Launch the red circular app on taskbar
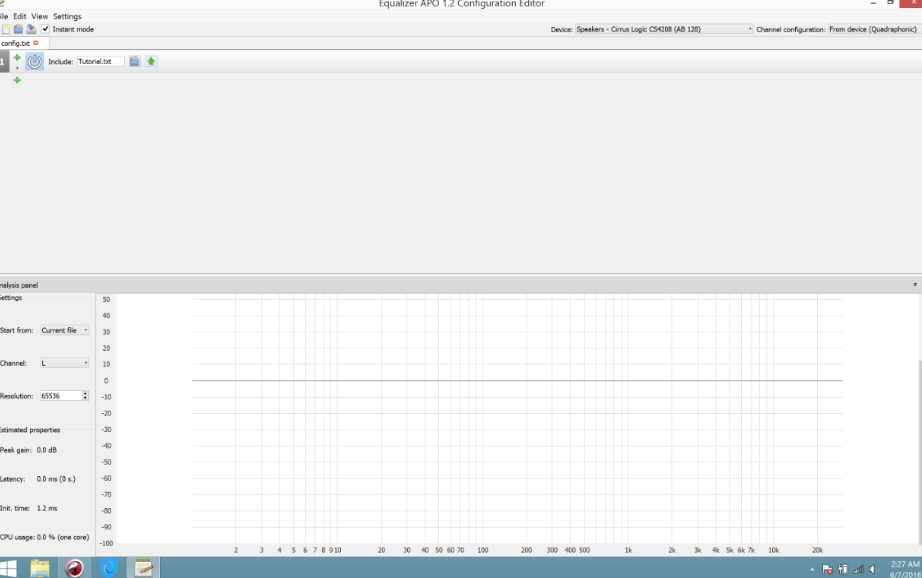Image resolution: width=922 pixels, height=578 pixels. tap(75, 569)
